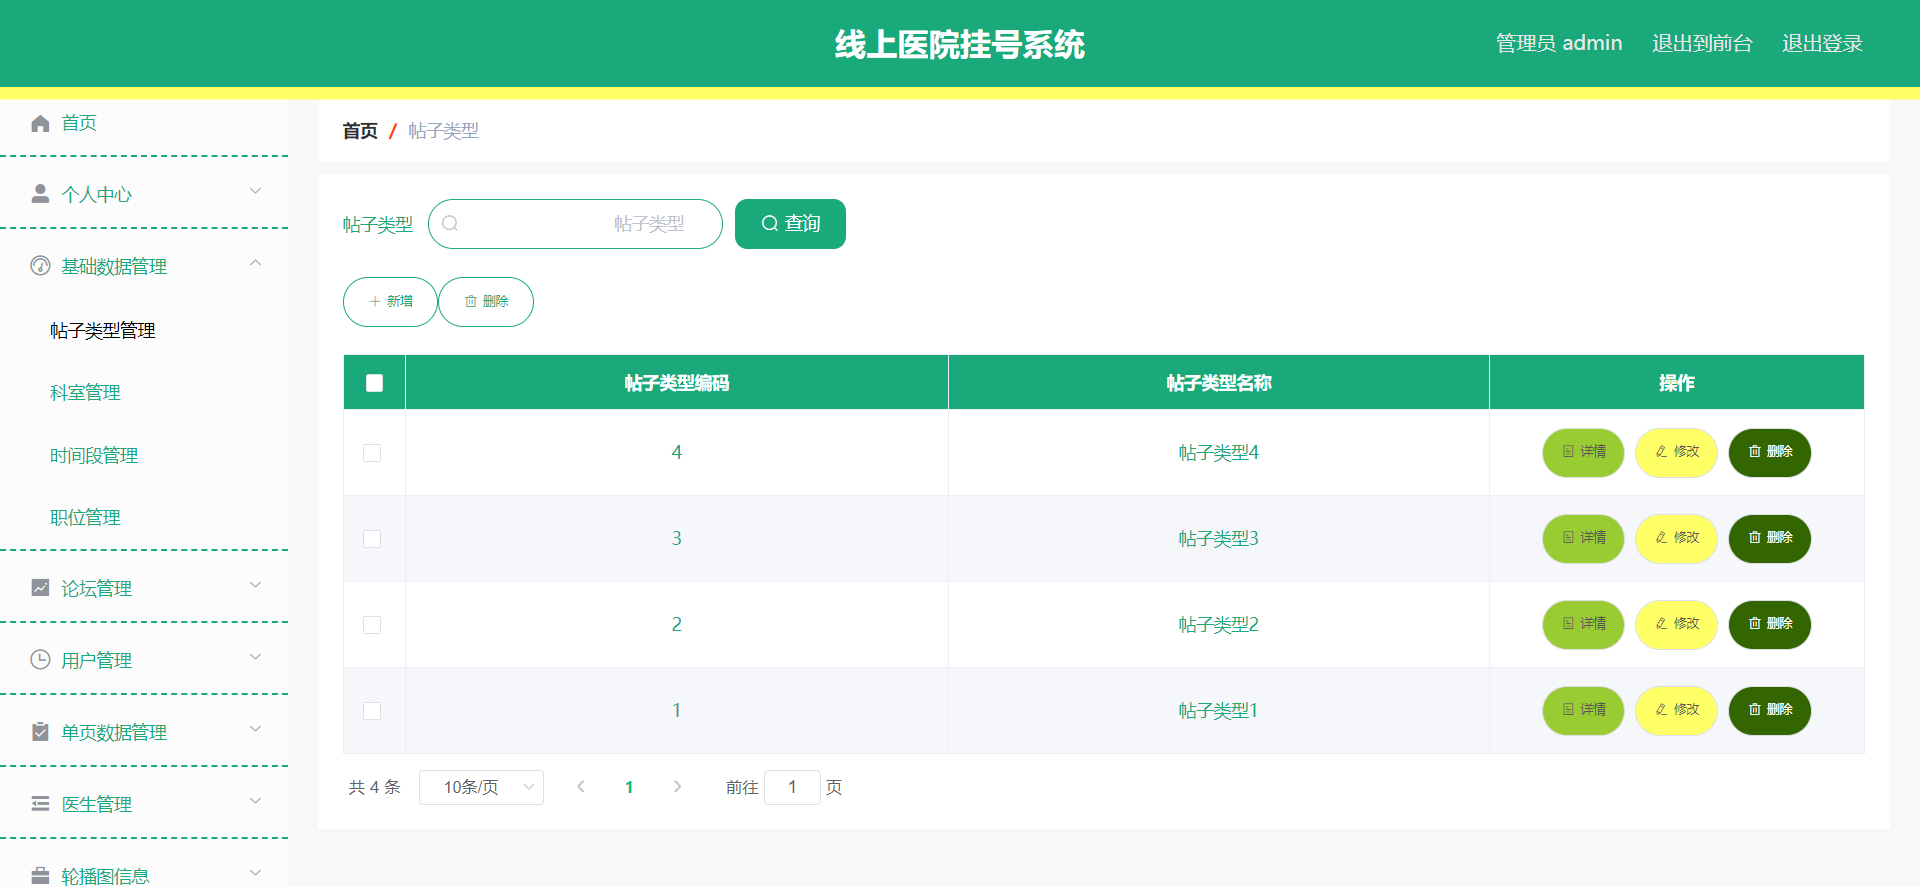Click the person icon for 个人中心
The height and width of the screenshot is (887, 1920).
click(40, 194)
